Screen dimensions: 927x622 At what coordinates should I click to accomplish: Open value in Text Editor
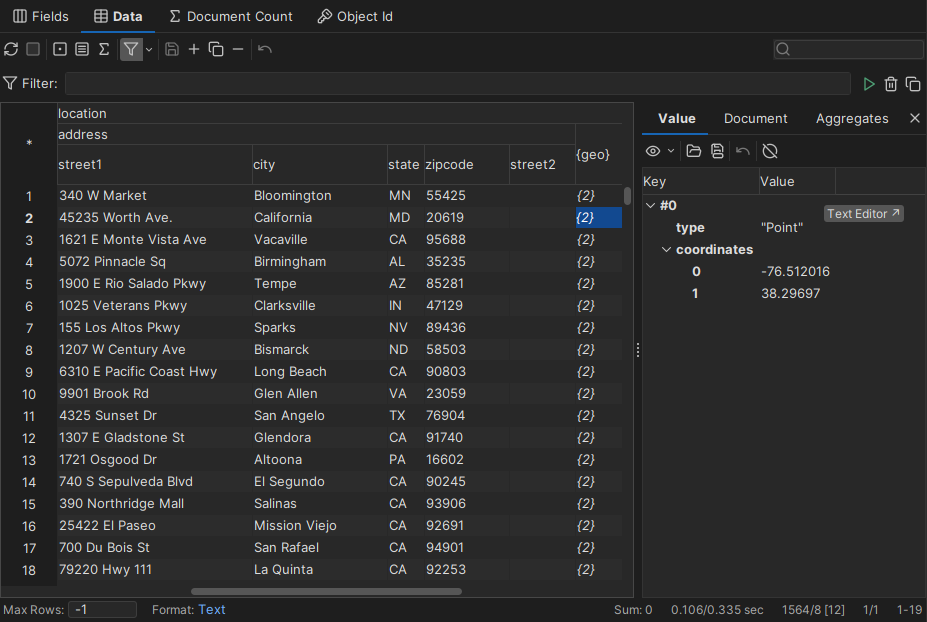coord(863,212)
